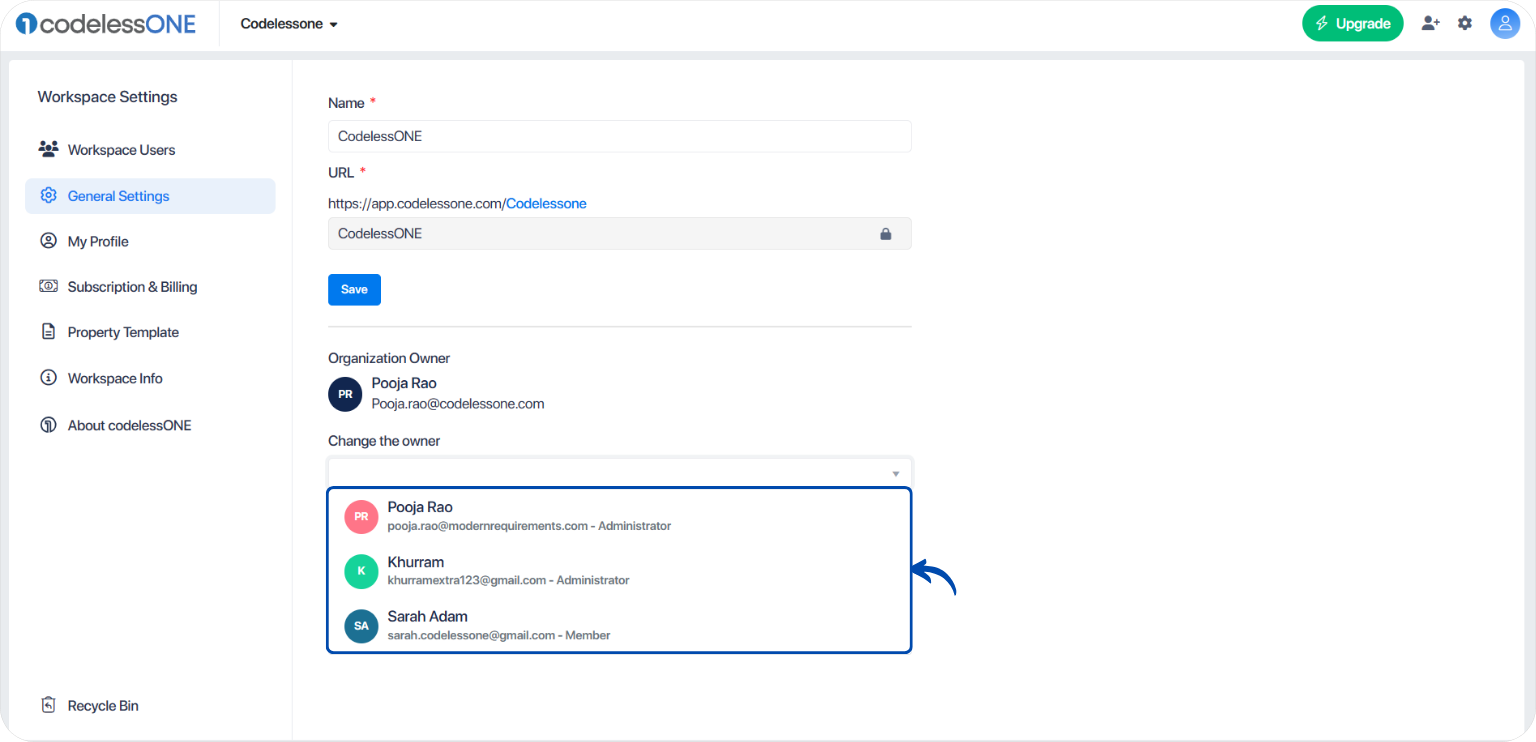Click the Recycle Bin icon
Image resolution: width=1536 pixels, height=742 pixels.
pyautogui.click(x=48, y=705)
